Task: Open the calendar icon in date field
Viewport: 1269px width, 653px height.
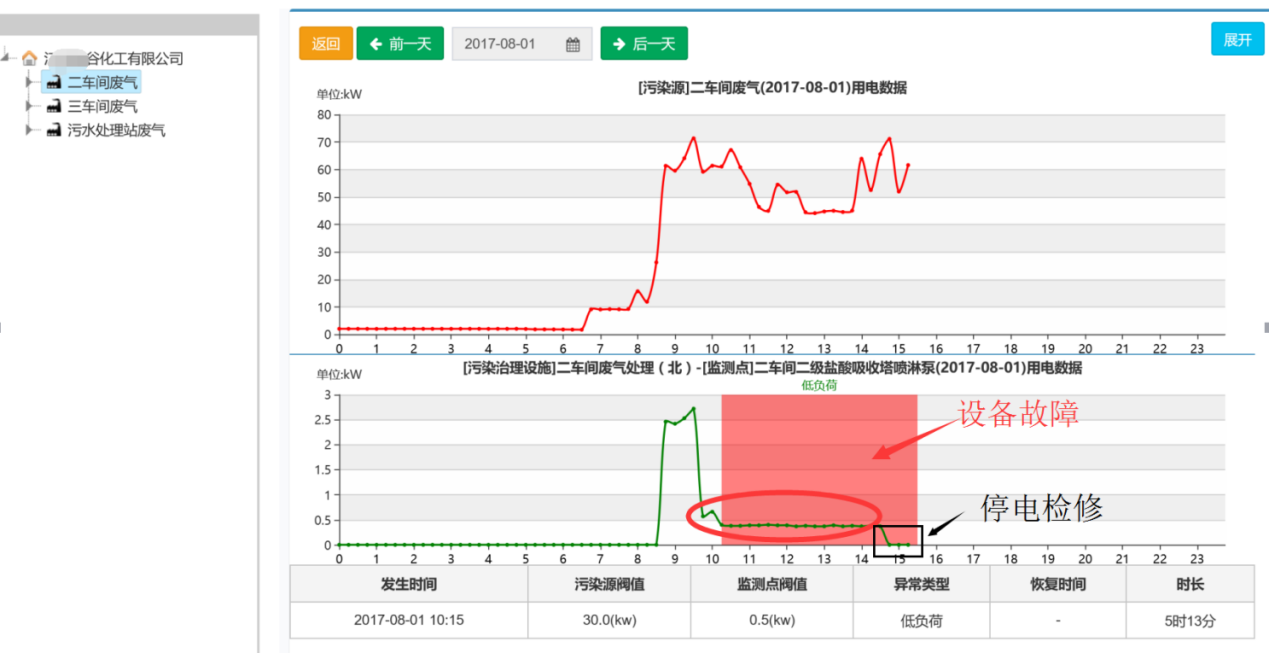Action: click(573, 44)
